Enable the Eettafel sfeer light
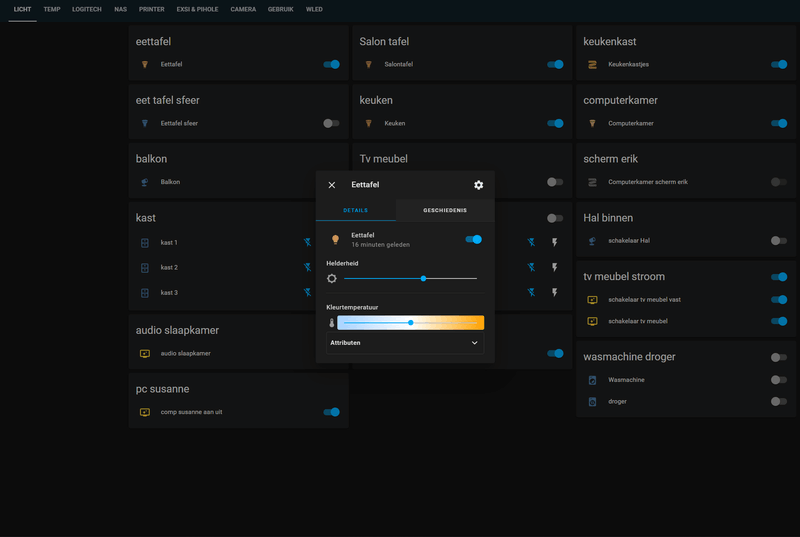 click(332, 123)
